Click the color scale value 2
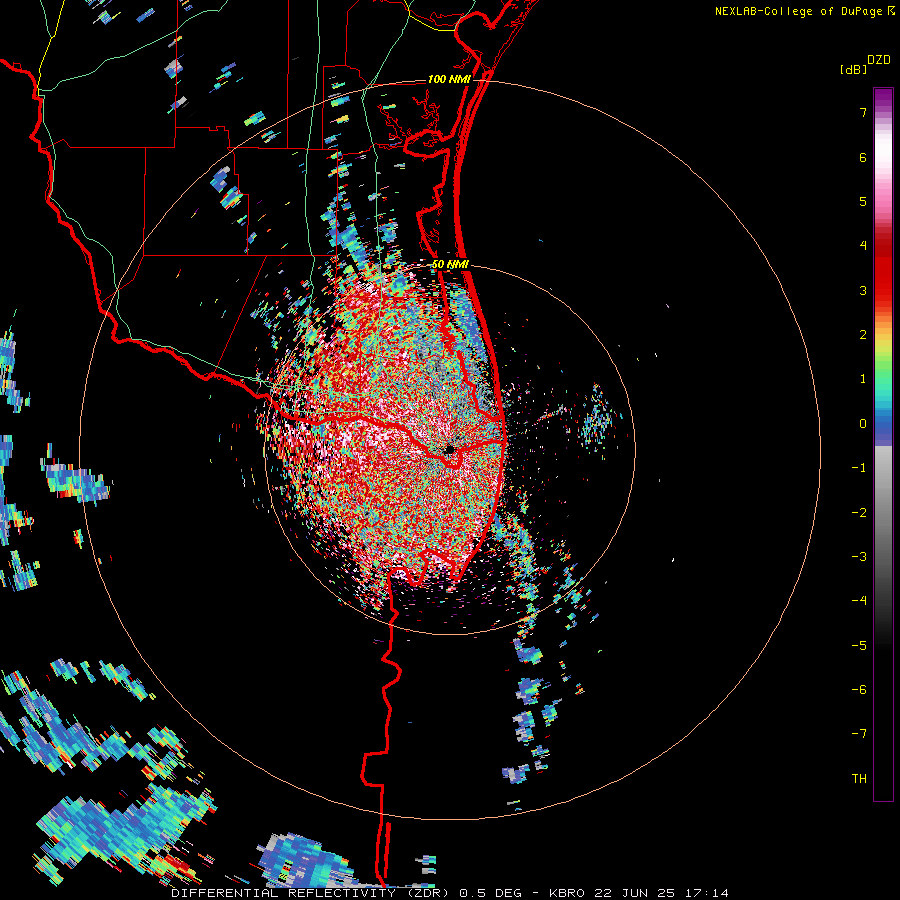900x900 pixels. 863,335
